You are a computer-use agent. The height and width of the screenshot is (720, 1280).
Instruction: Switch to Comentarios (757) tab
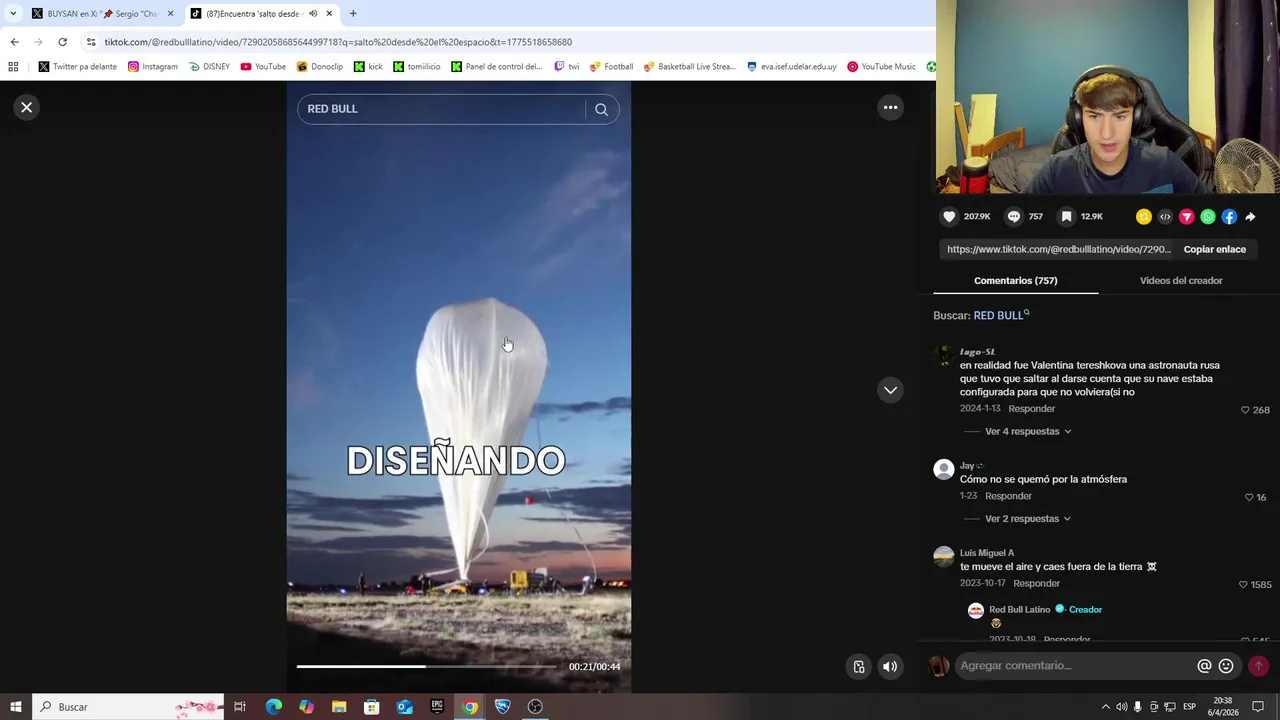pyautogui.click(x=1015, y=281)
